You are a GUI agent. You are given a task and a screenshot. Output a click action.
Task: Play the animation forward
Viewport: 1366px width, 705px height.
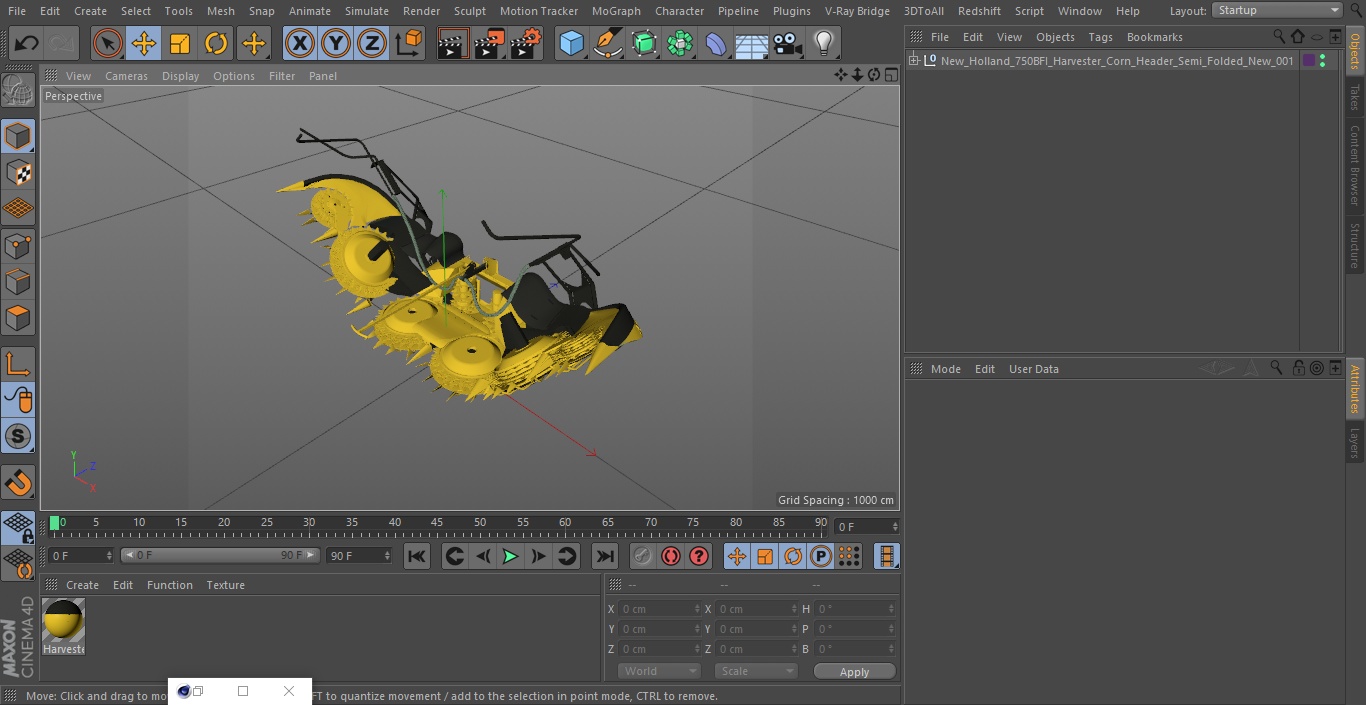coord(510,556)
